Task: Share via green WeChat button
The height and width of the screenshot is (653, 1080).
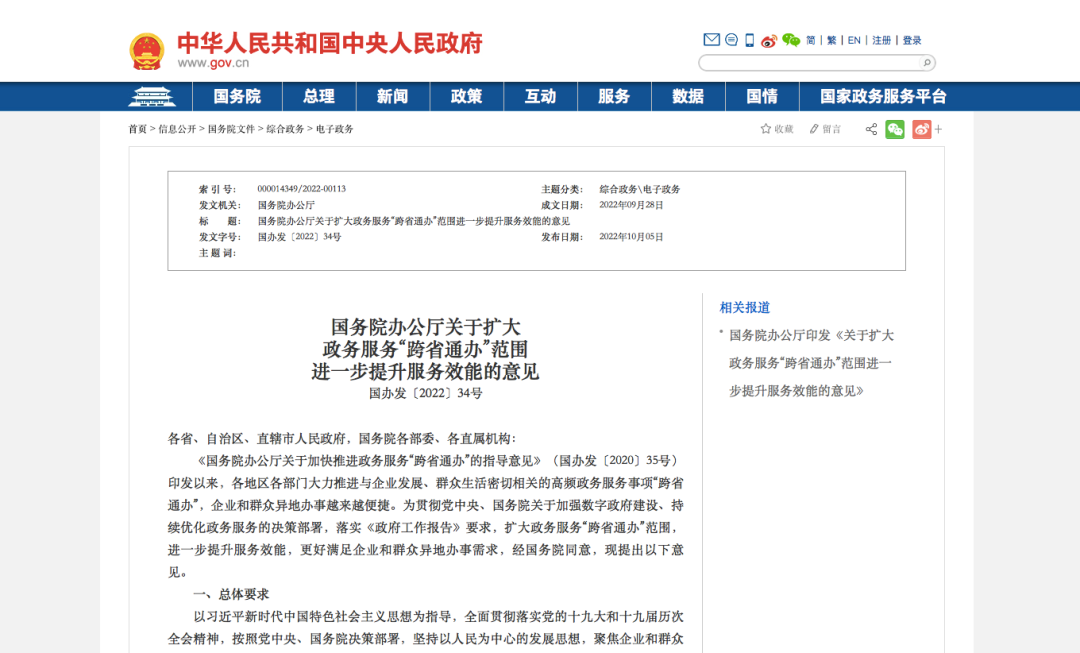Action: tap(895, 129)
